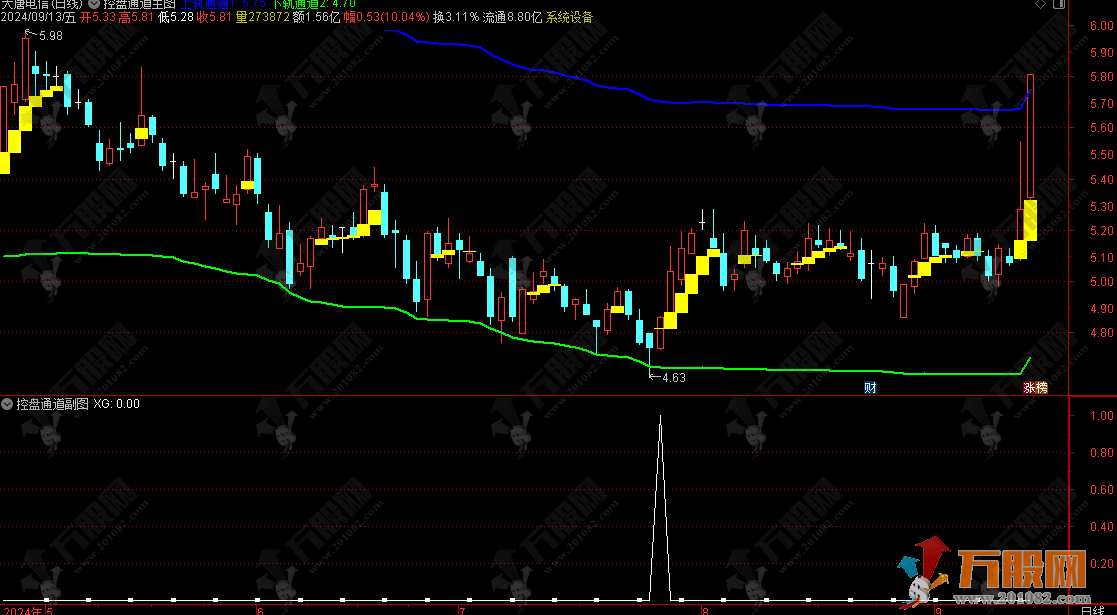1117x615 pixels.
Task: Click the 系统设备 sector label
Action: click(x=569, y=17)
